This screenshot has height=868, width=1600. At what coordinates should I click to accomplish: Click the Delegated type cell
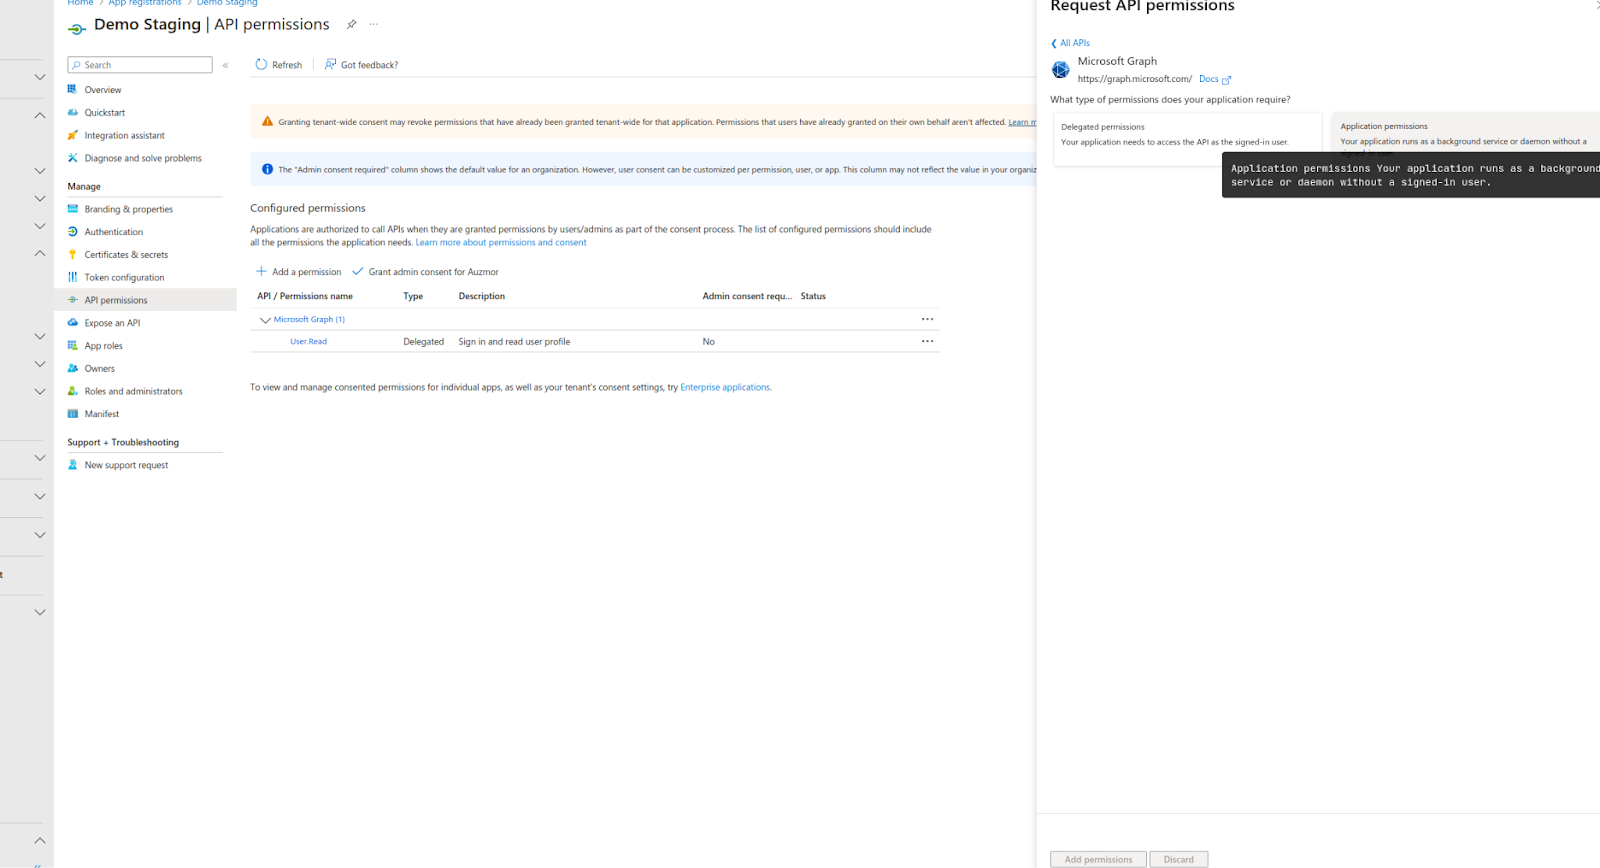[x=423, y=342]
